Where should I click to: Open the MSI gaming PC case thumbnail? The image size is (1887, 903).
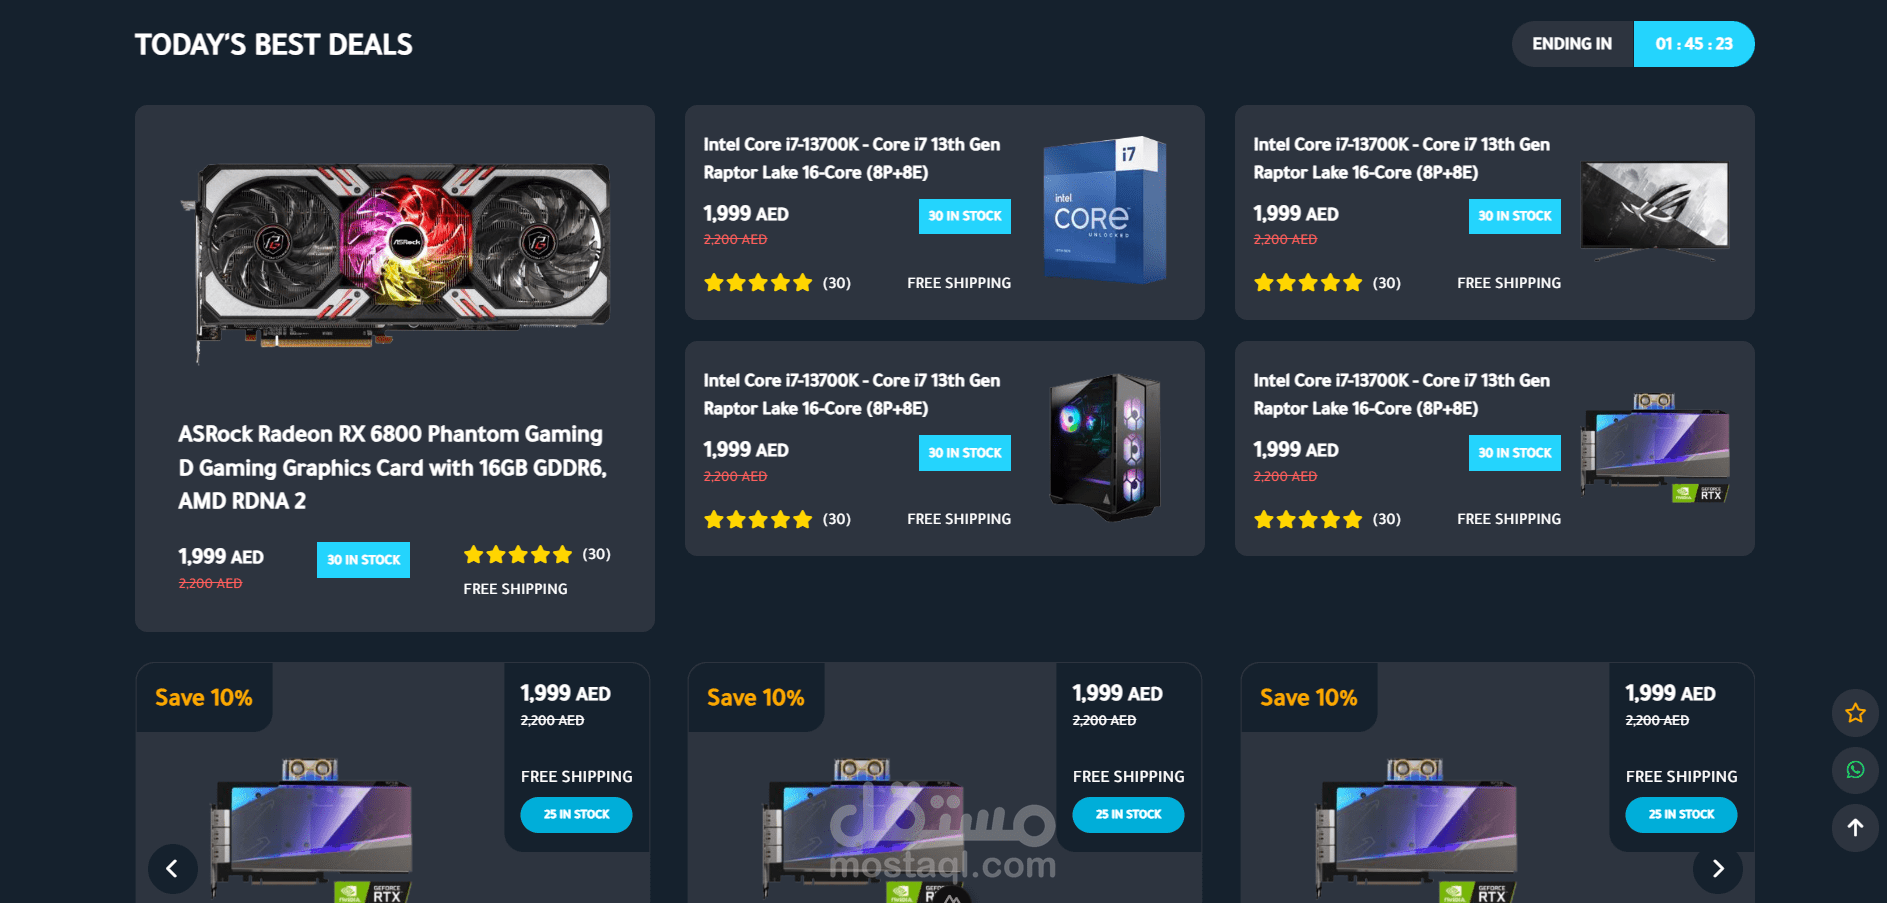[x=1105, y=447]
